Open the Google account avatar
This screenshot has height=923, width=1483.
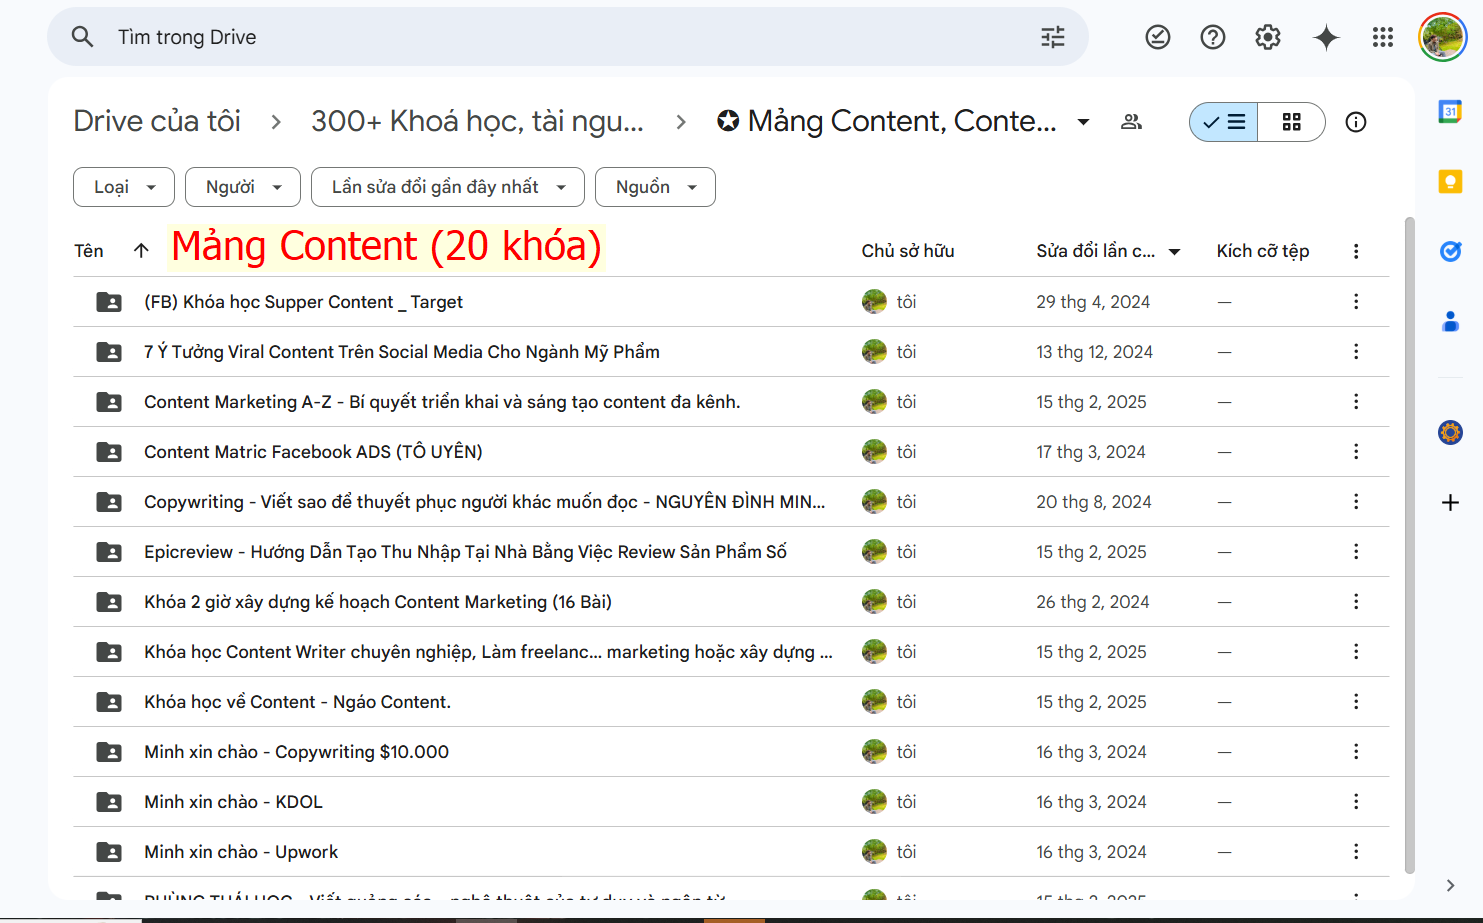1442,37
